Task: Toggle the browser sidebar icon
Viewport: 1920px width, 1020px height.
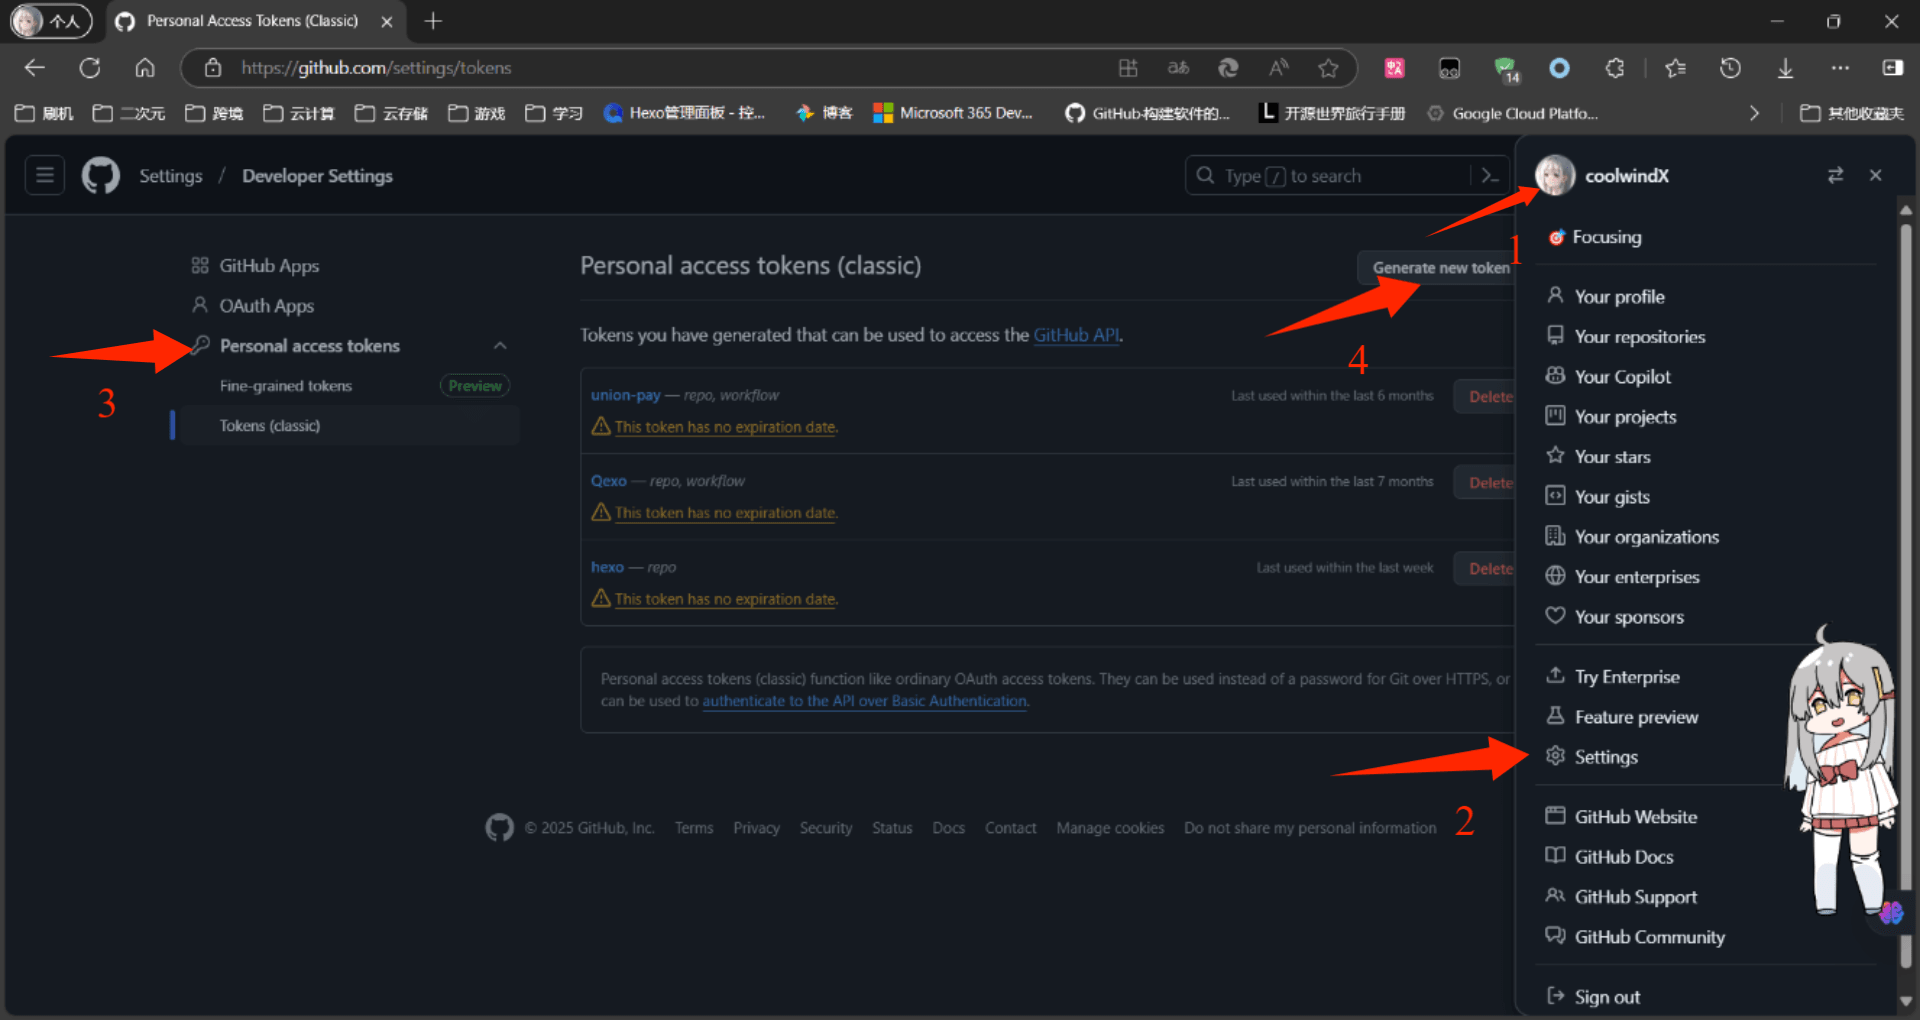Action: pos(1893,68)
